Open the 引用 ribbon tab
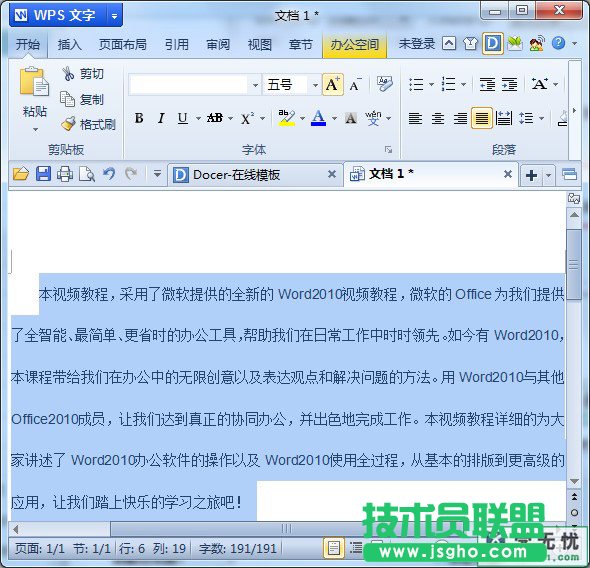The width and height of the screenshot is (590, 568). pyautogui.click(x=176, y=45)
